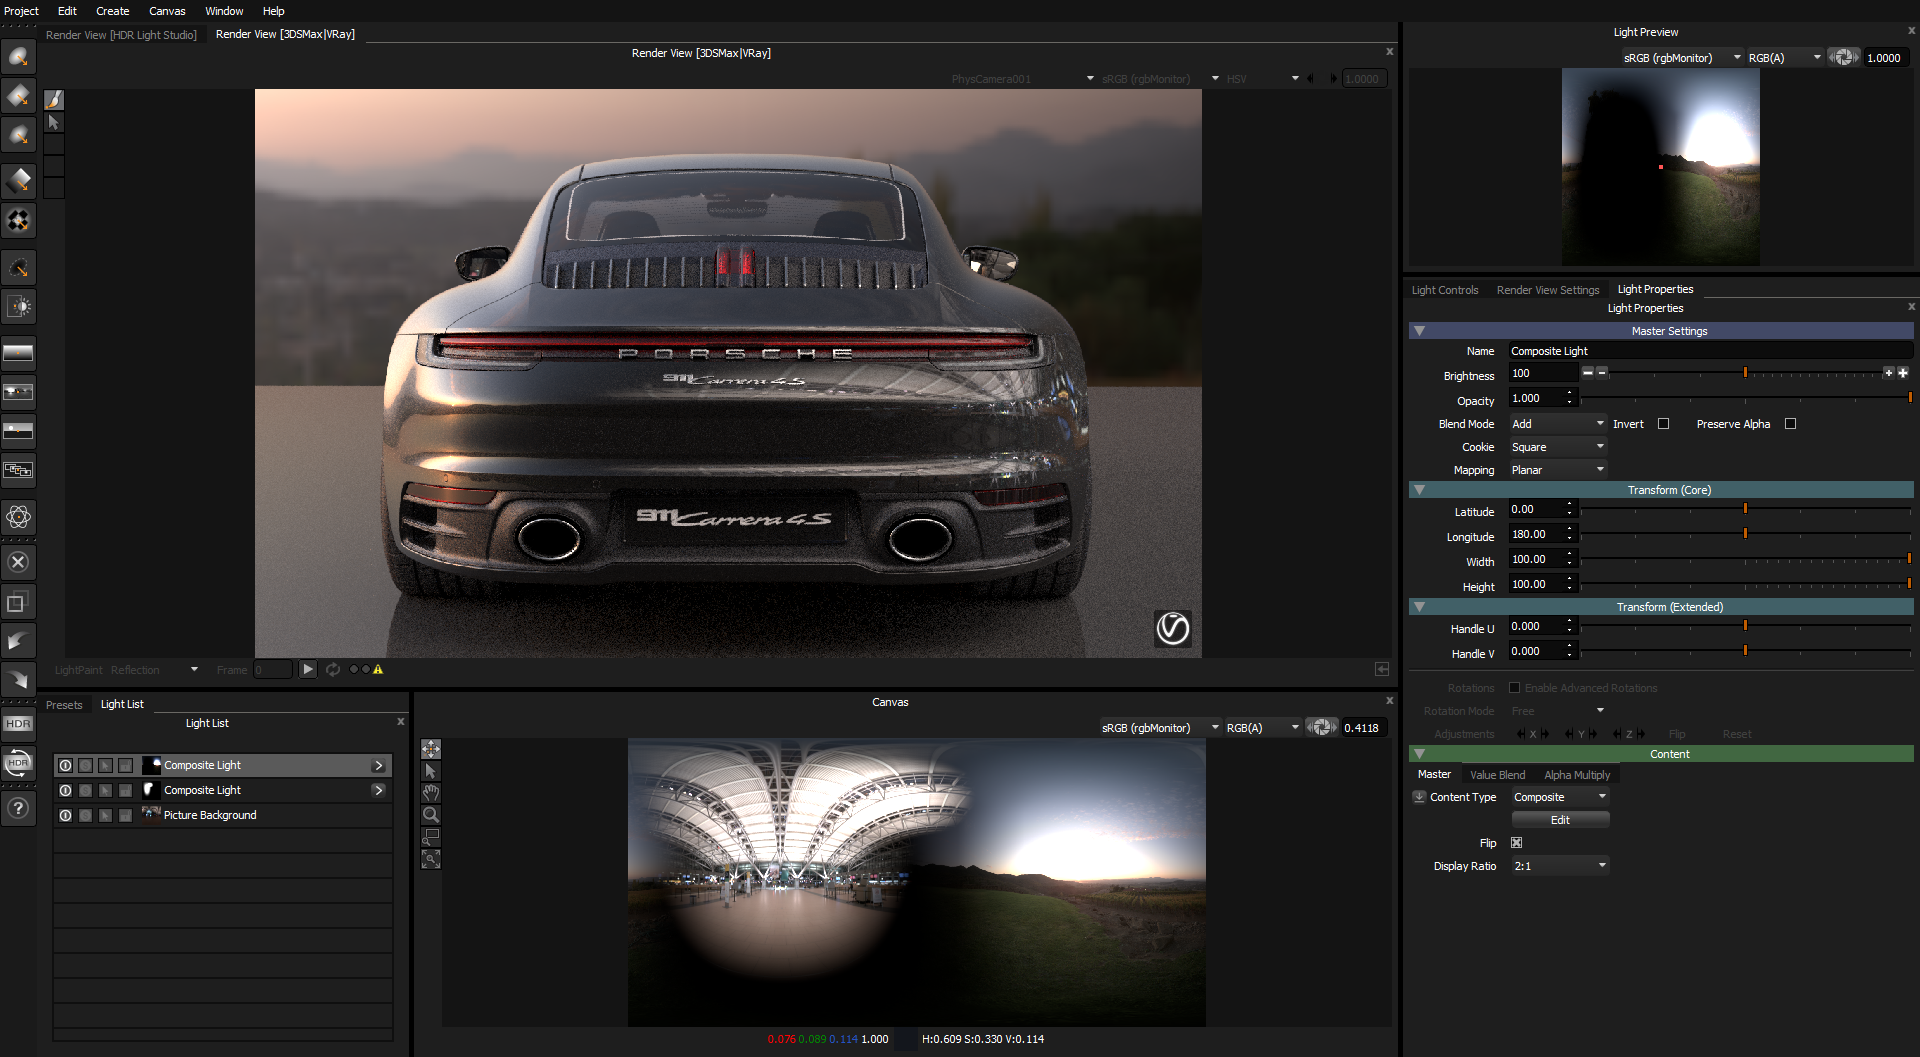Switch to the Presets tab
The height and width of the screenshot is (1057, 1920).
tap(64, 705)
